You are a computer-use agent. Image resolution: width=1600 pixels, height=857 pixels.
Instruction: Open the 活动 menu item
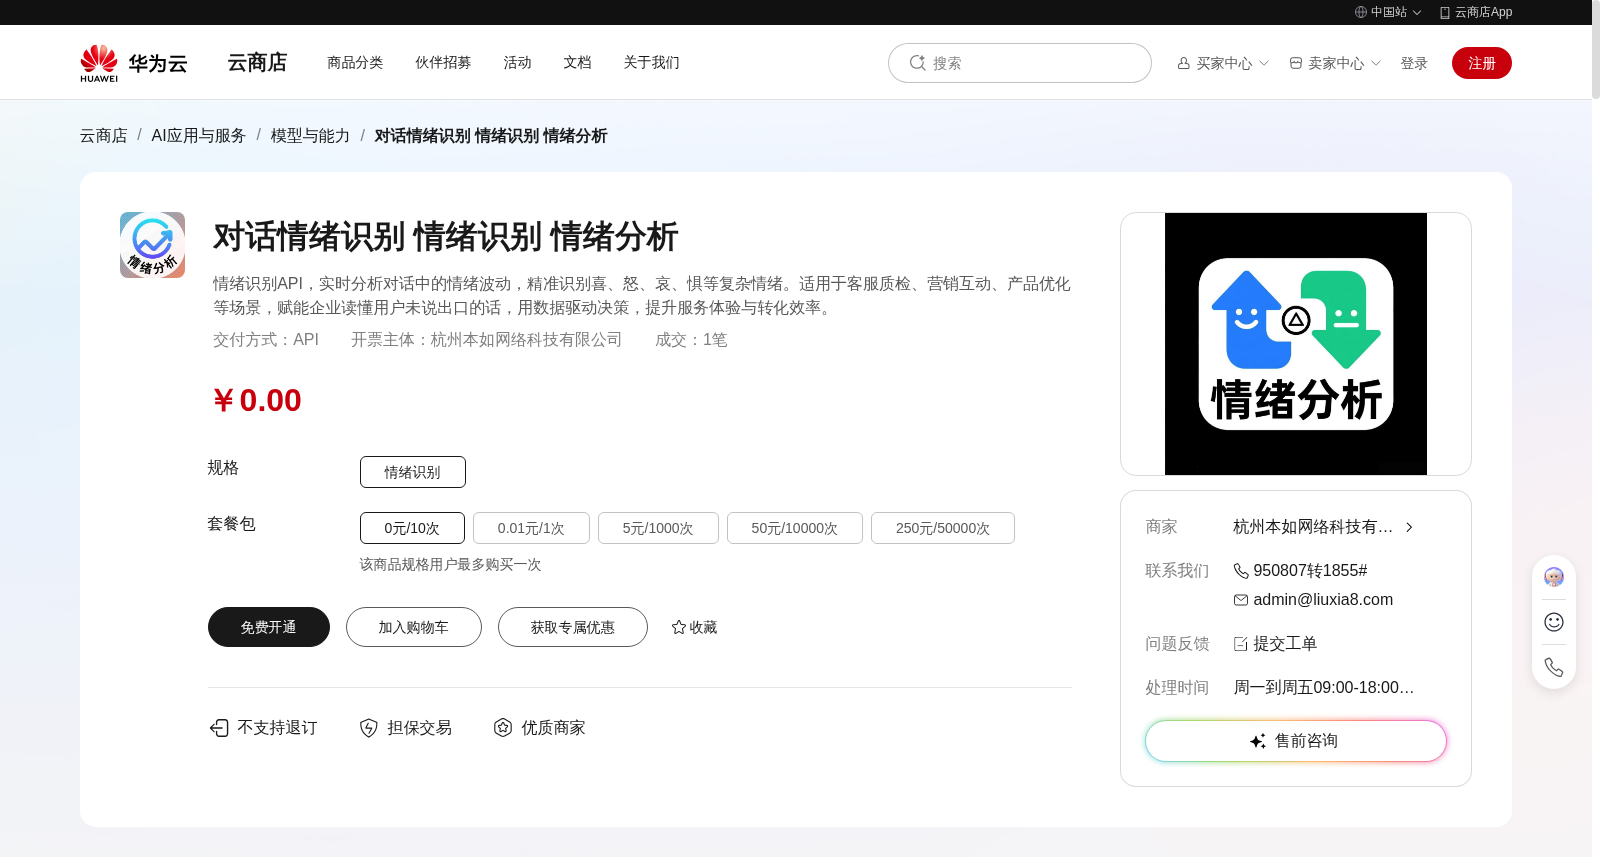[x=517, y=62]
